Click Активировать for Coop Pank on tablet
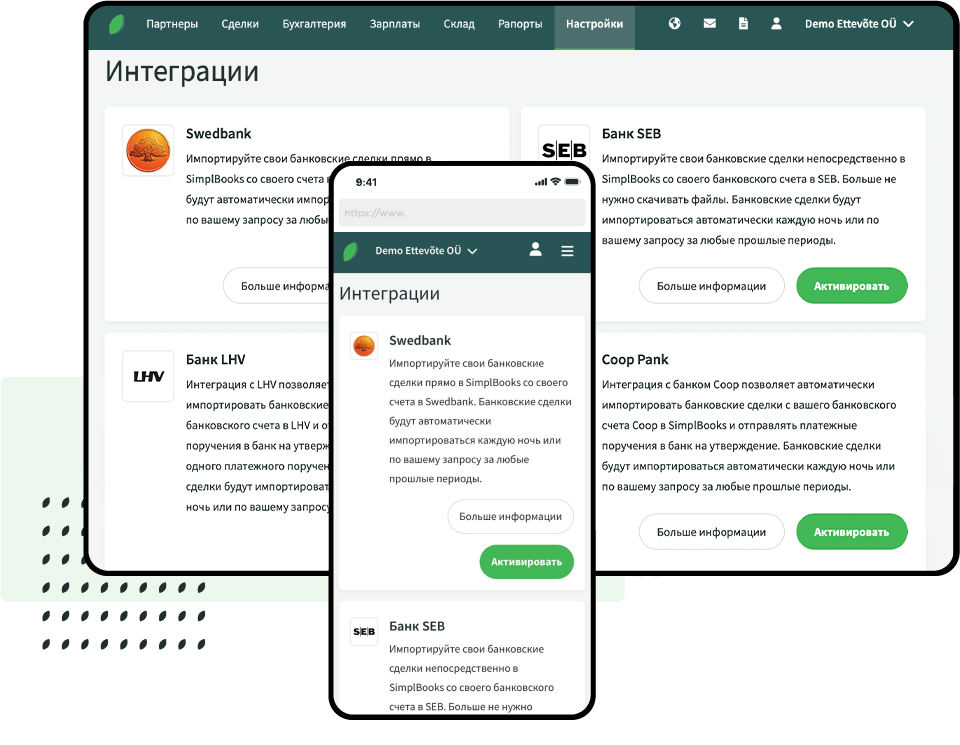960x745 pixels. coord(852,532)
